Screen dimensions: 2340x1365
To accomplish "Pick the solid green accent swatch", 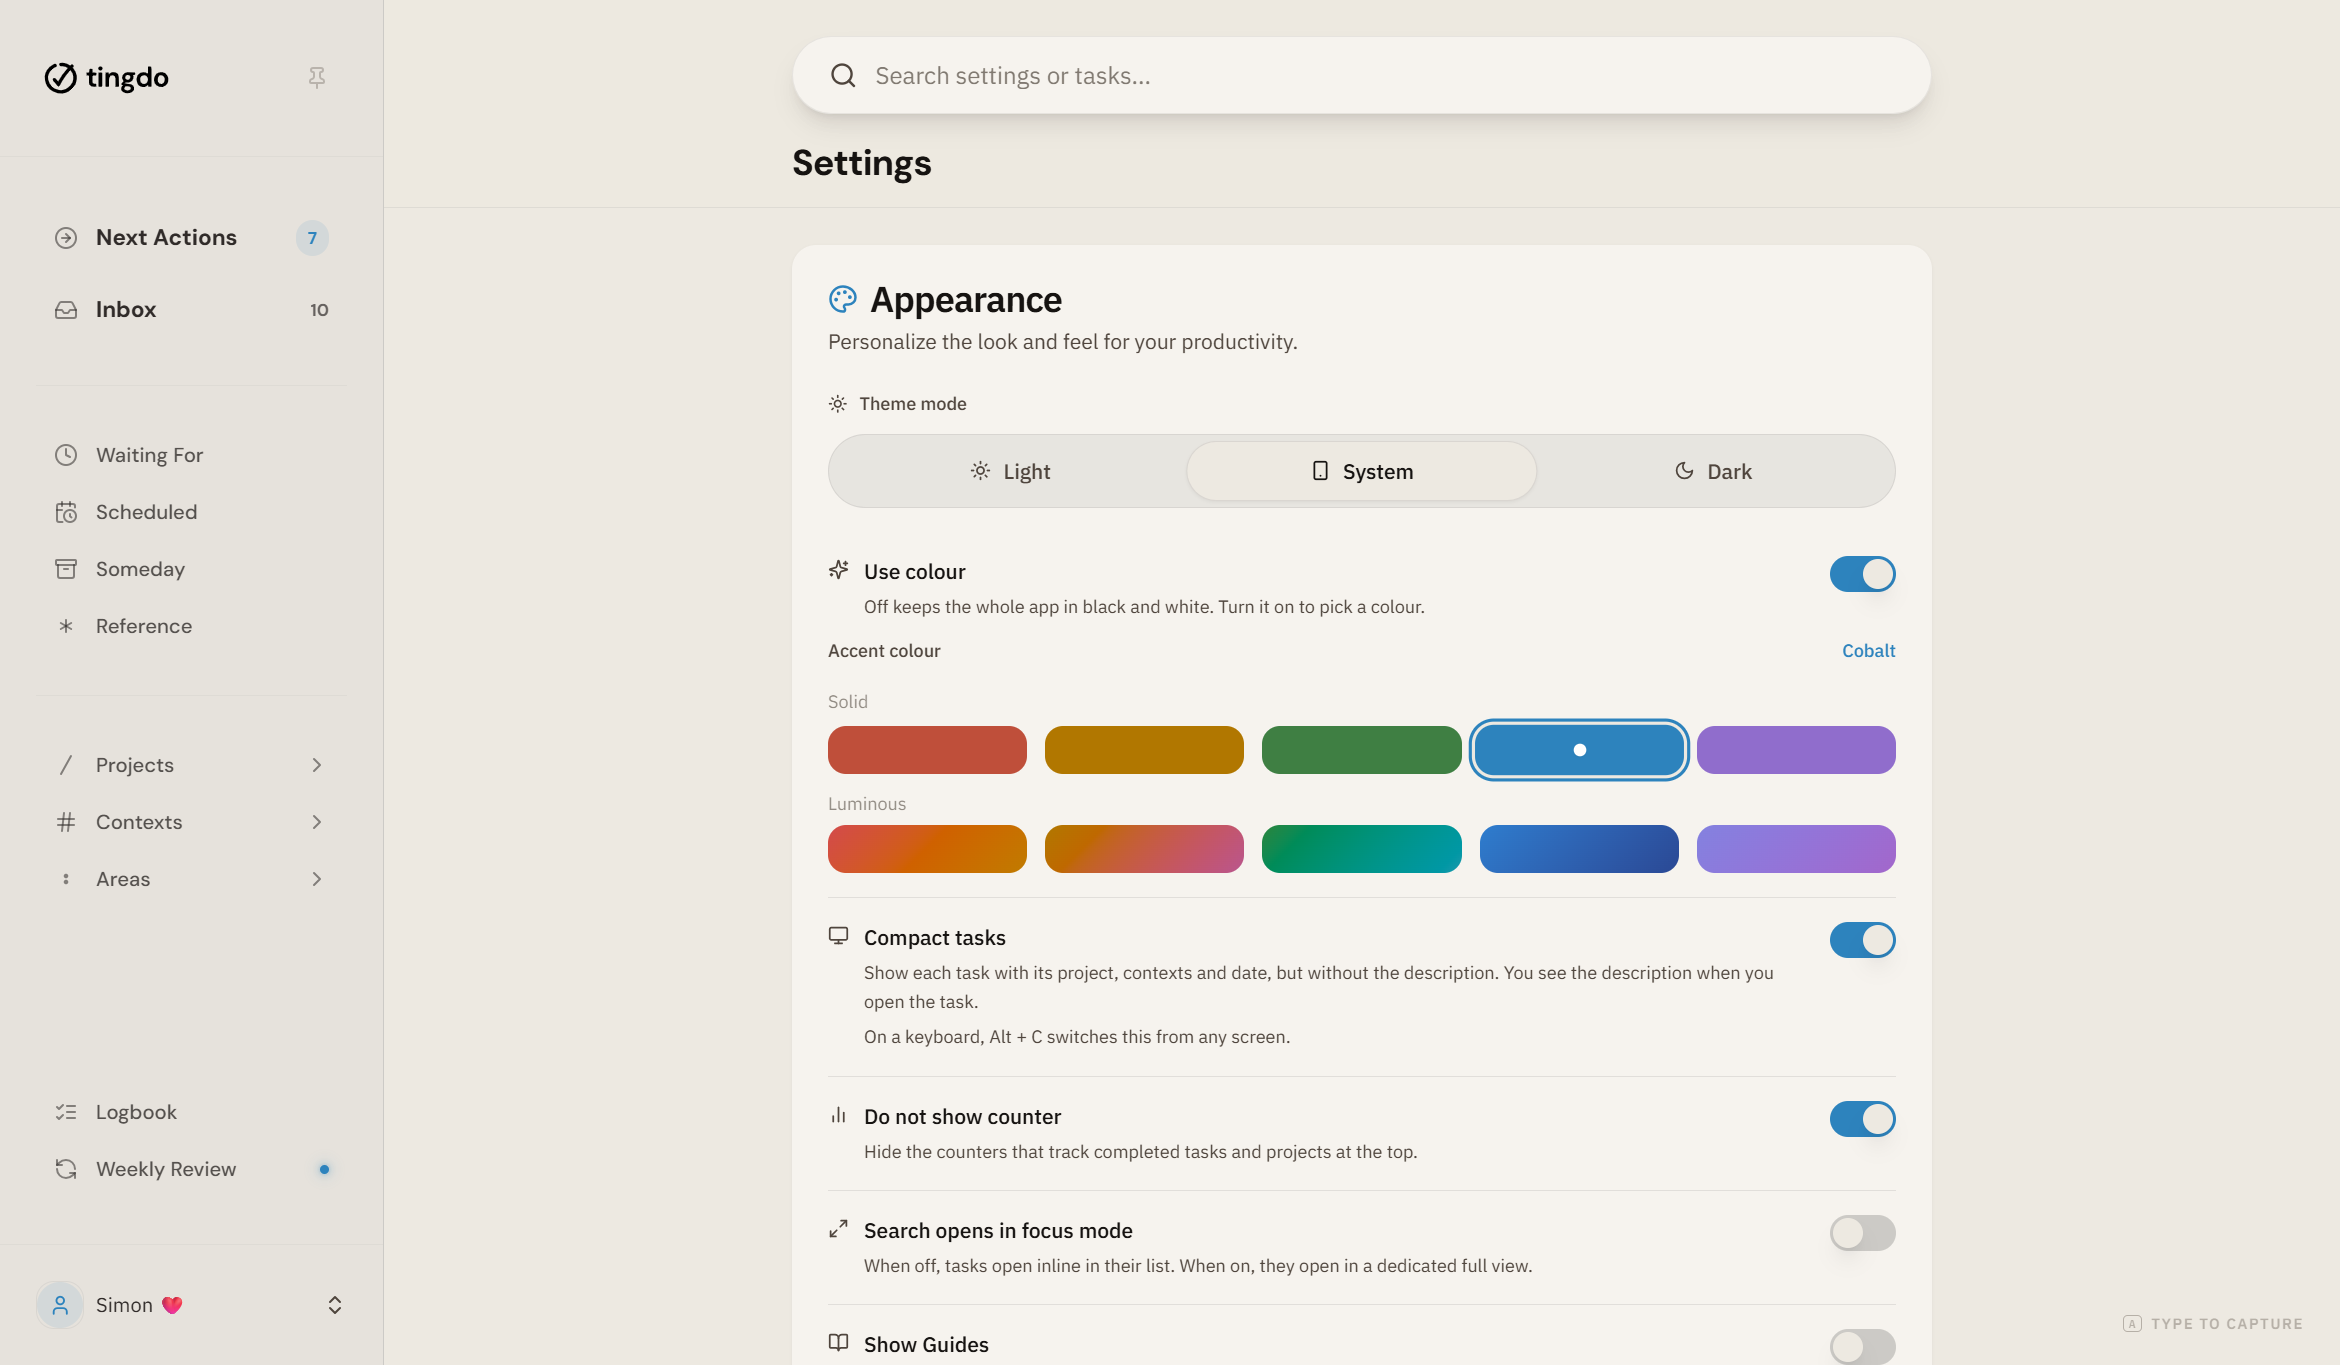I will [1361, 750].
